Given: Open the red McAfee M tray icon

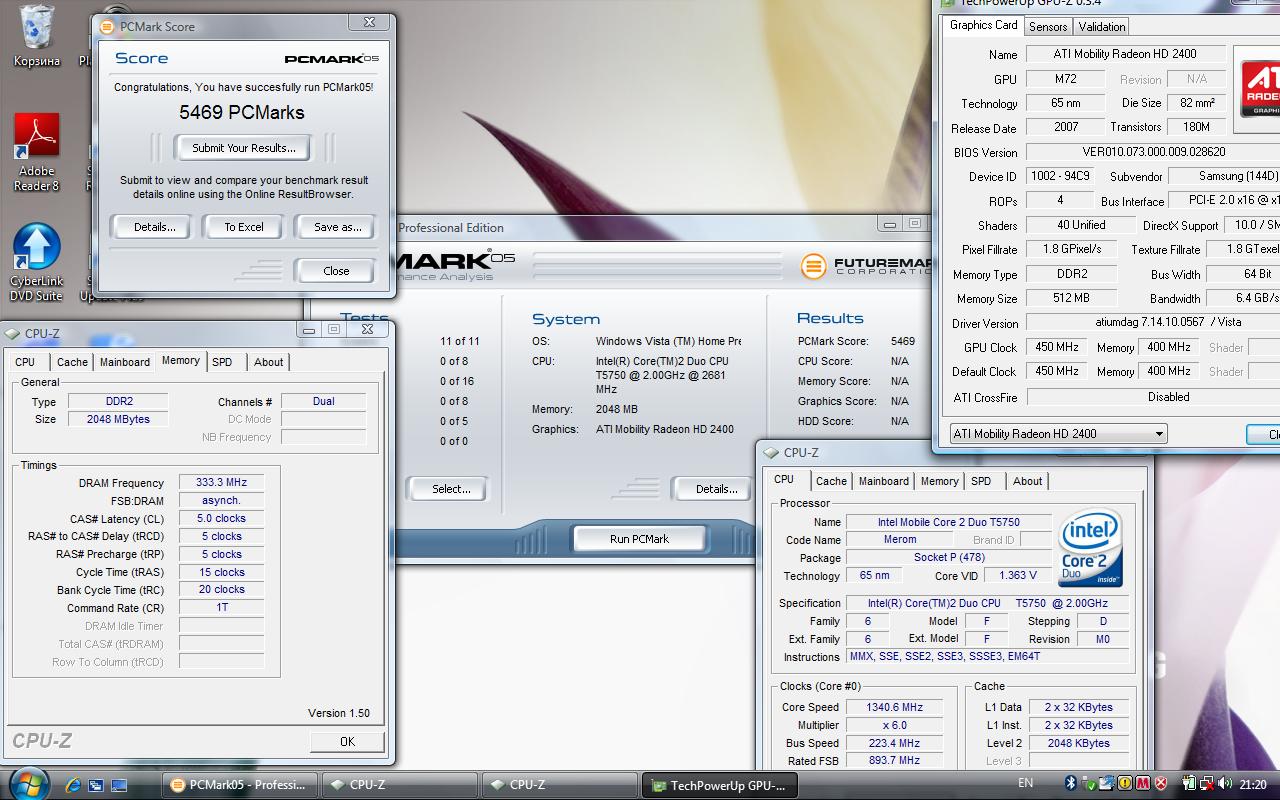Looking at the screenshot, I should point(1143,784).
